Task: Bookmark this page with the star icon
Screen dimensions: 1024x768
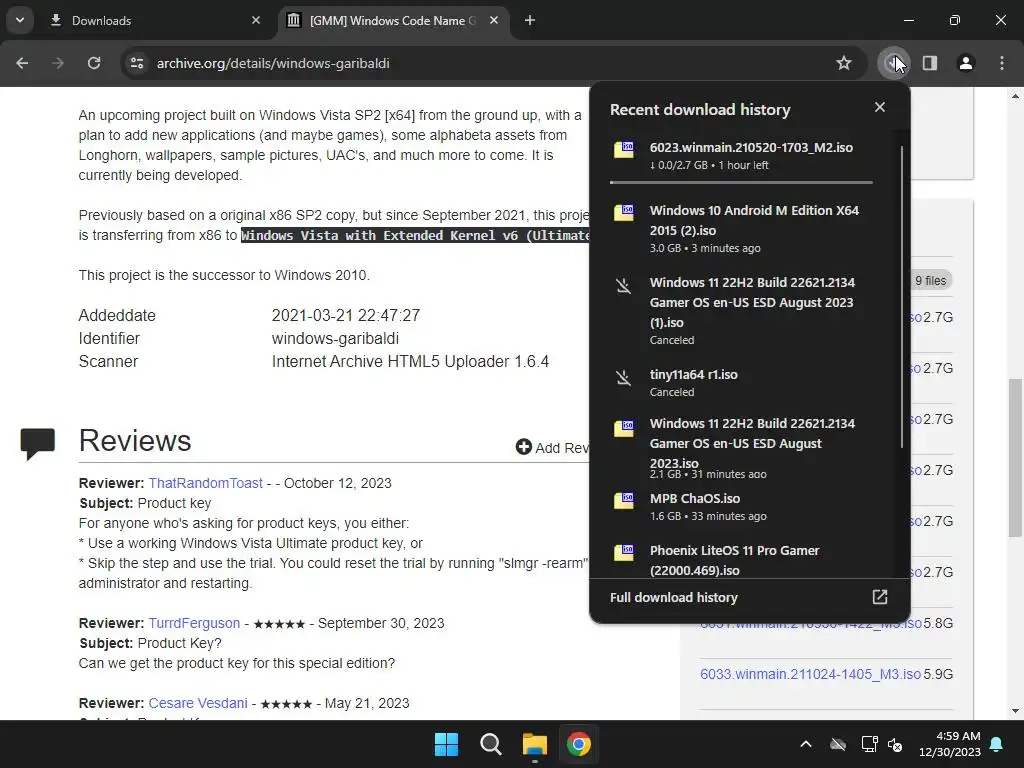Action: [844, 63]
